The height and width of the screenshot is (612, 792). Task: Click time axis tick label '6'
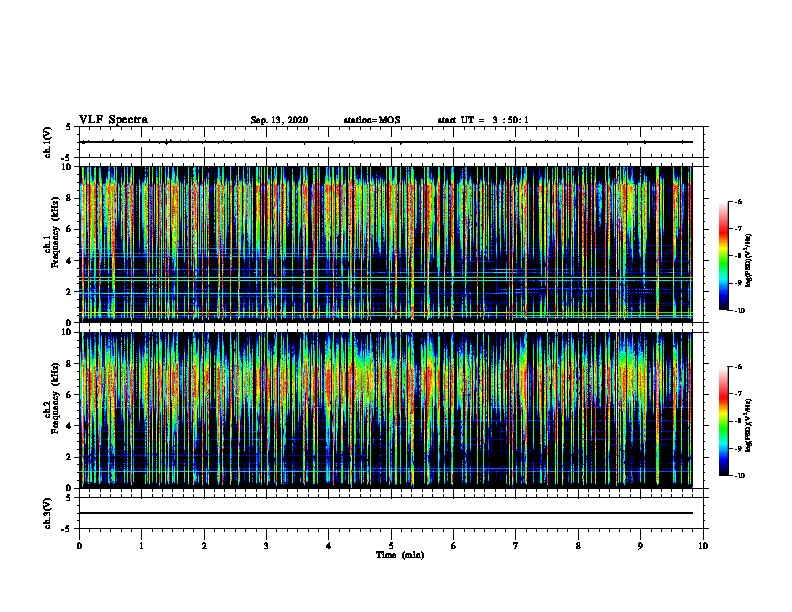tap(454, 545)
